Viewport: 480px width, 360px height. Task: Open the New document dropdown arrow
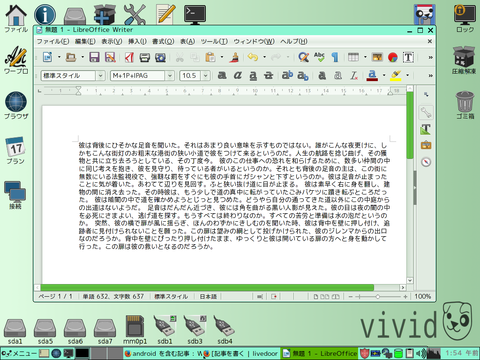59,57
